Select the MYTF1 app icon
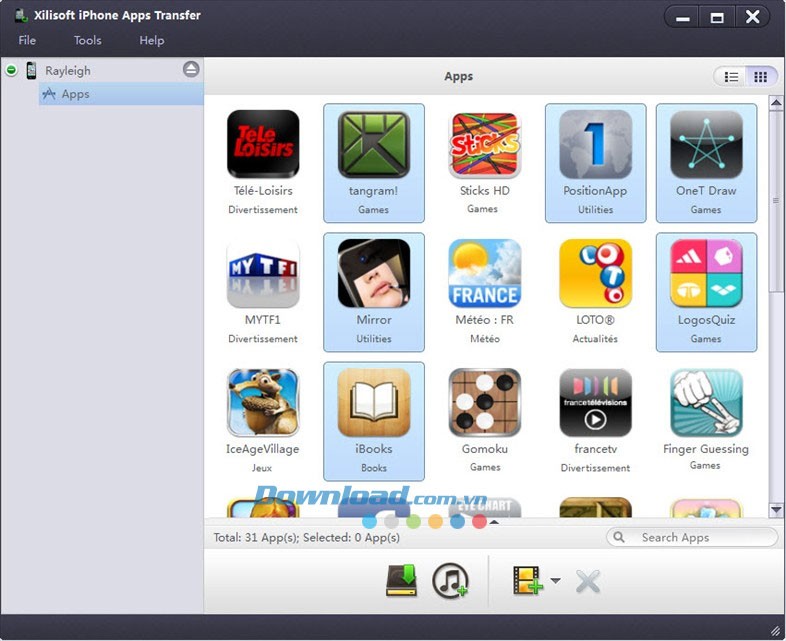The width and height of the screenshot is (786, 641). click(x=263, y=274)
